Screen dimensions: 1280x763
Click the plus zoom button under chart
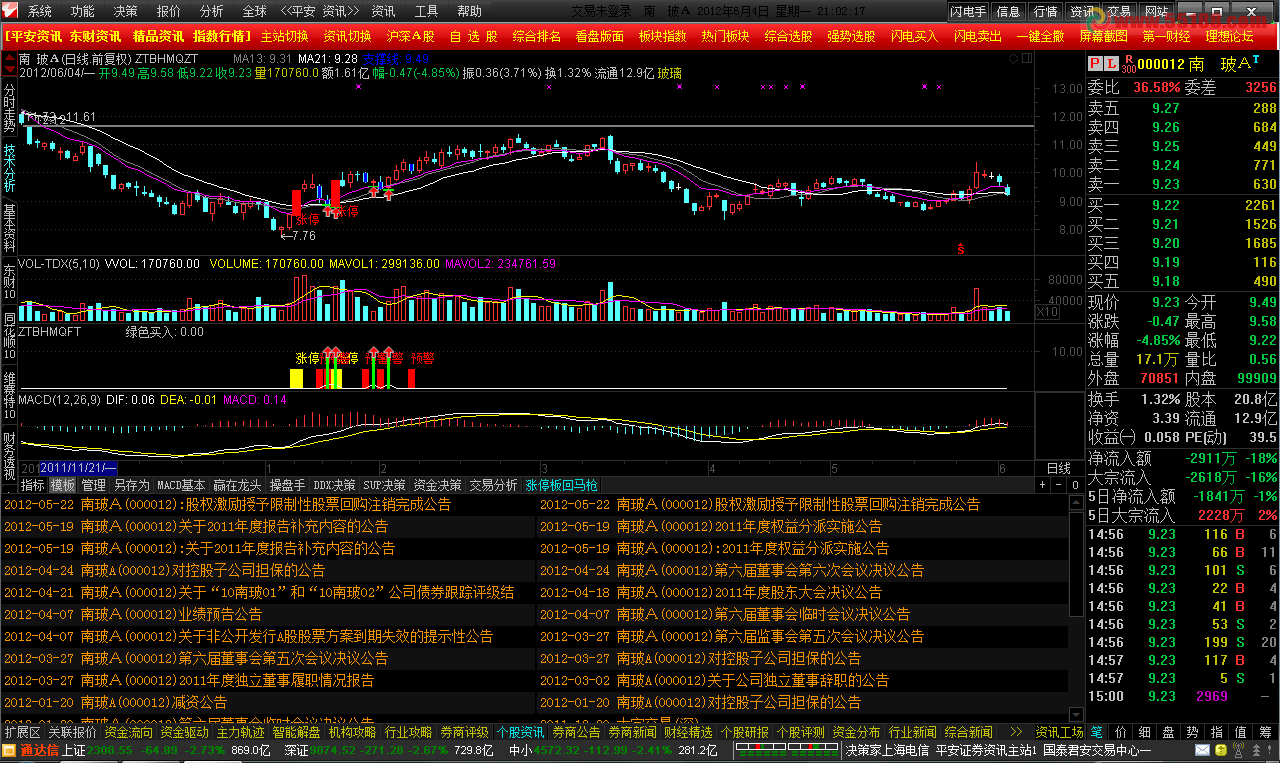point(1043,485)
